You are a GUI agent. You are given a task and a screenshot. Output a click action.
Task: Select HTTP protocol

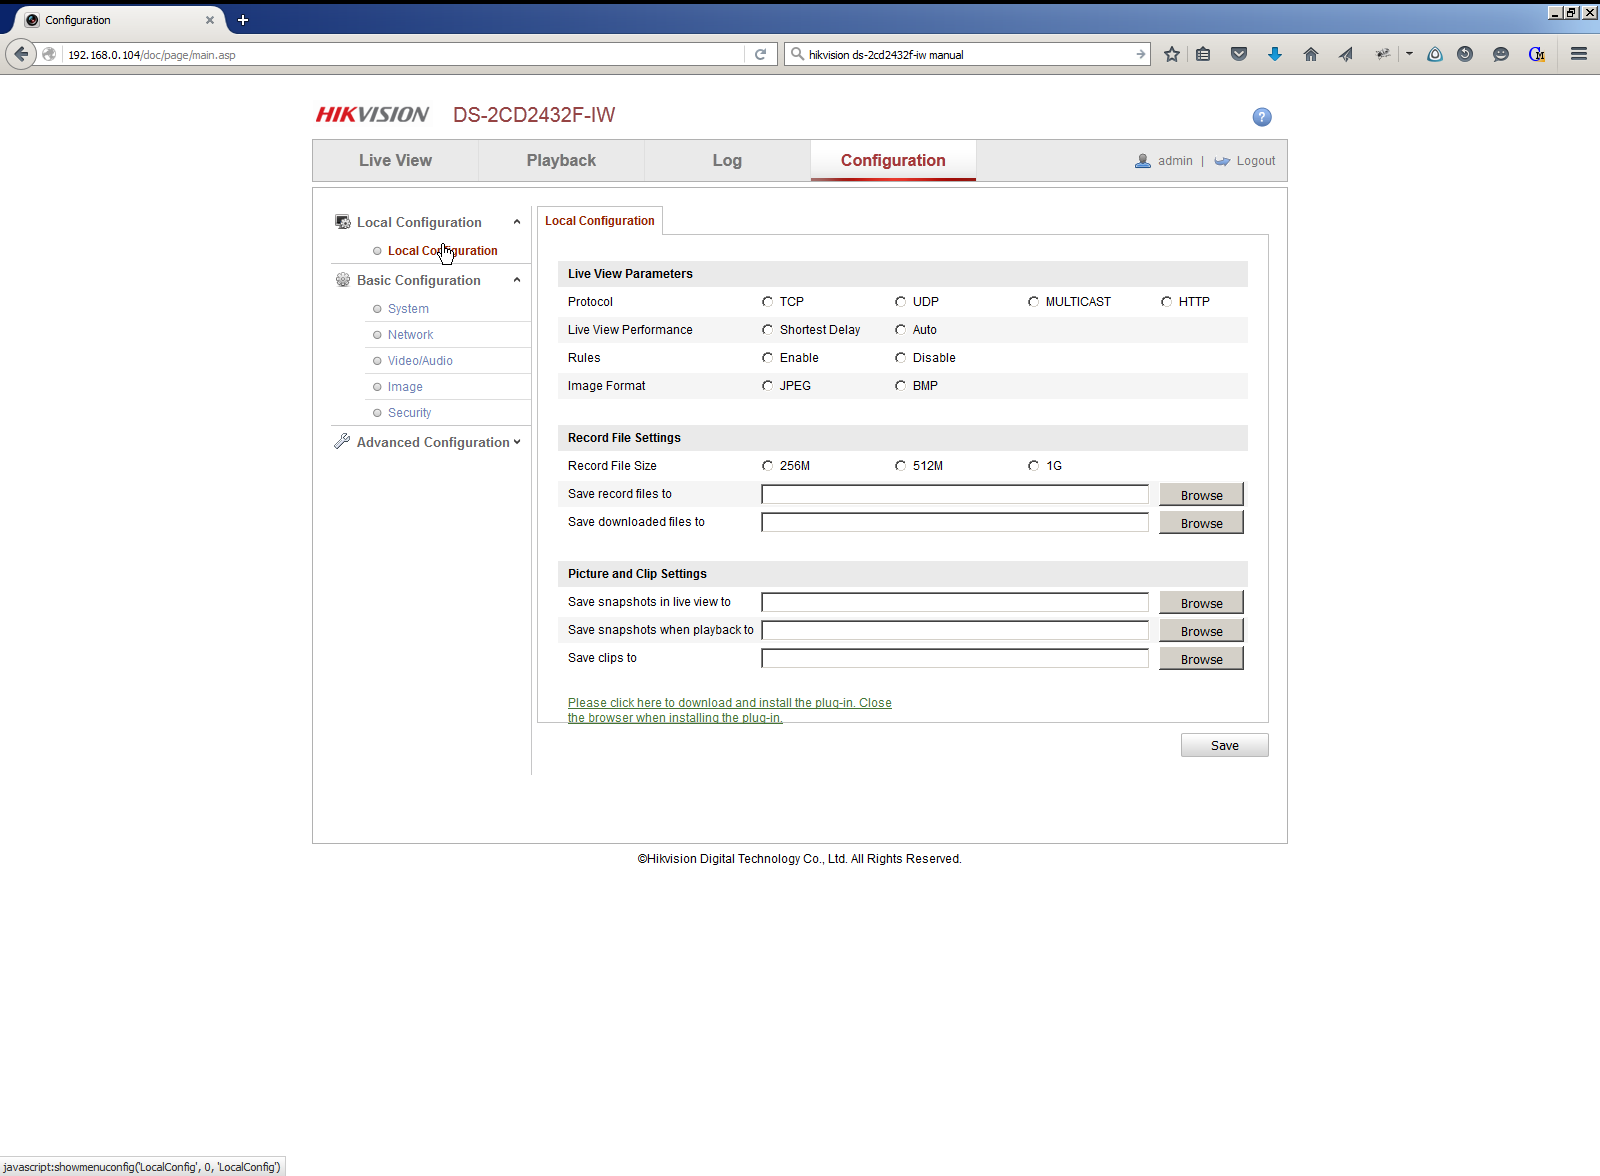pos(1166,302)
